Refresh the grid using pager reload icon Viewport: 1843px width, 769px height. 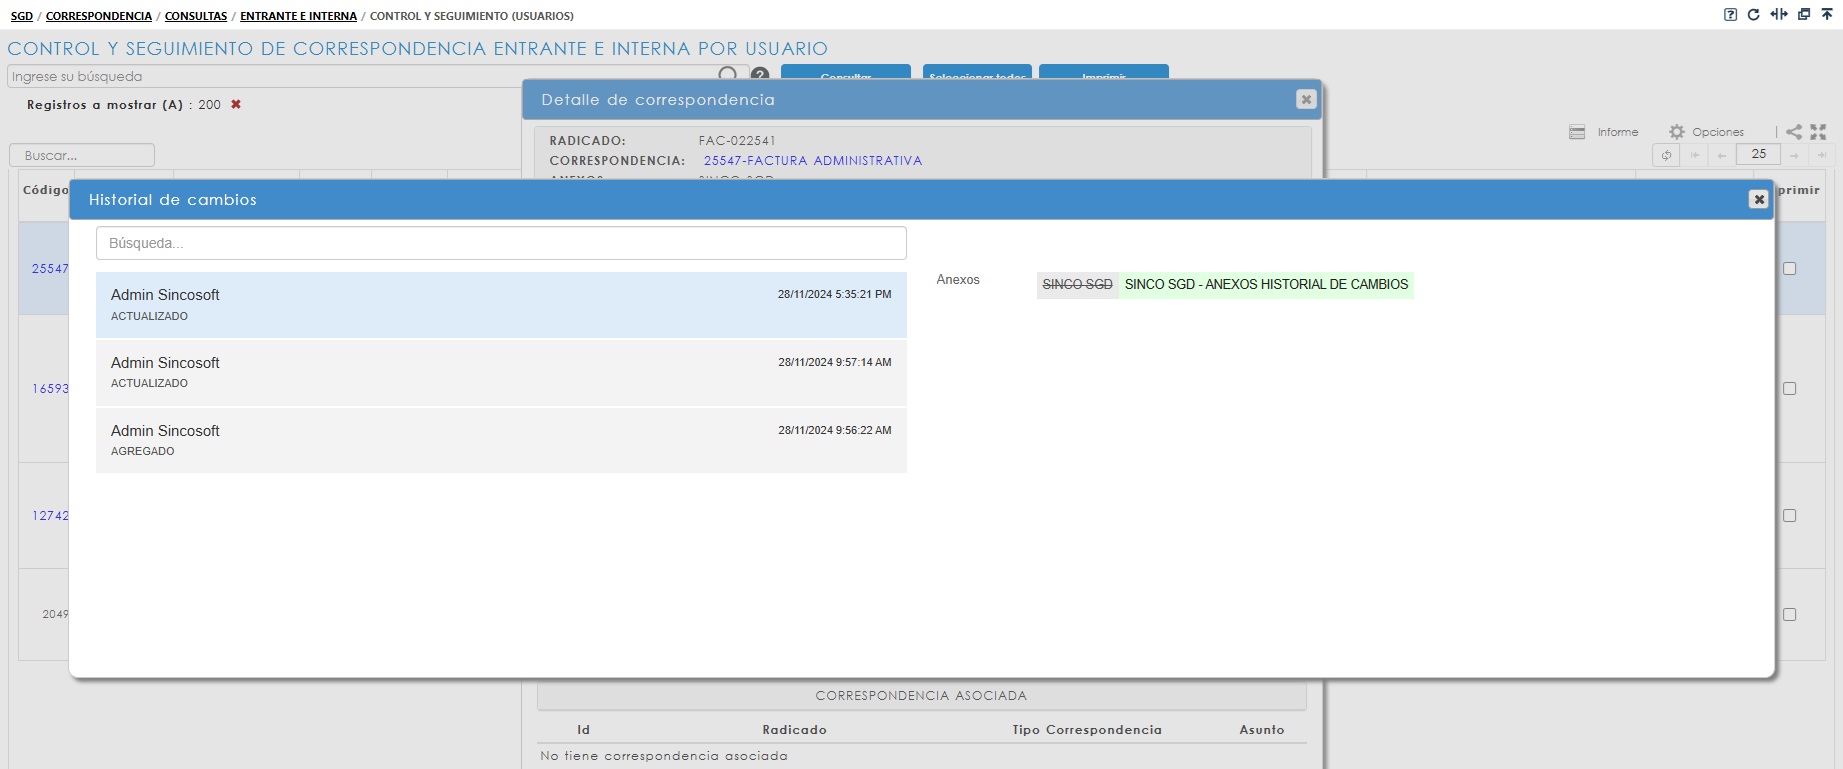pos(1666,155)
